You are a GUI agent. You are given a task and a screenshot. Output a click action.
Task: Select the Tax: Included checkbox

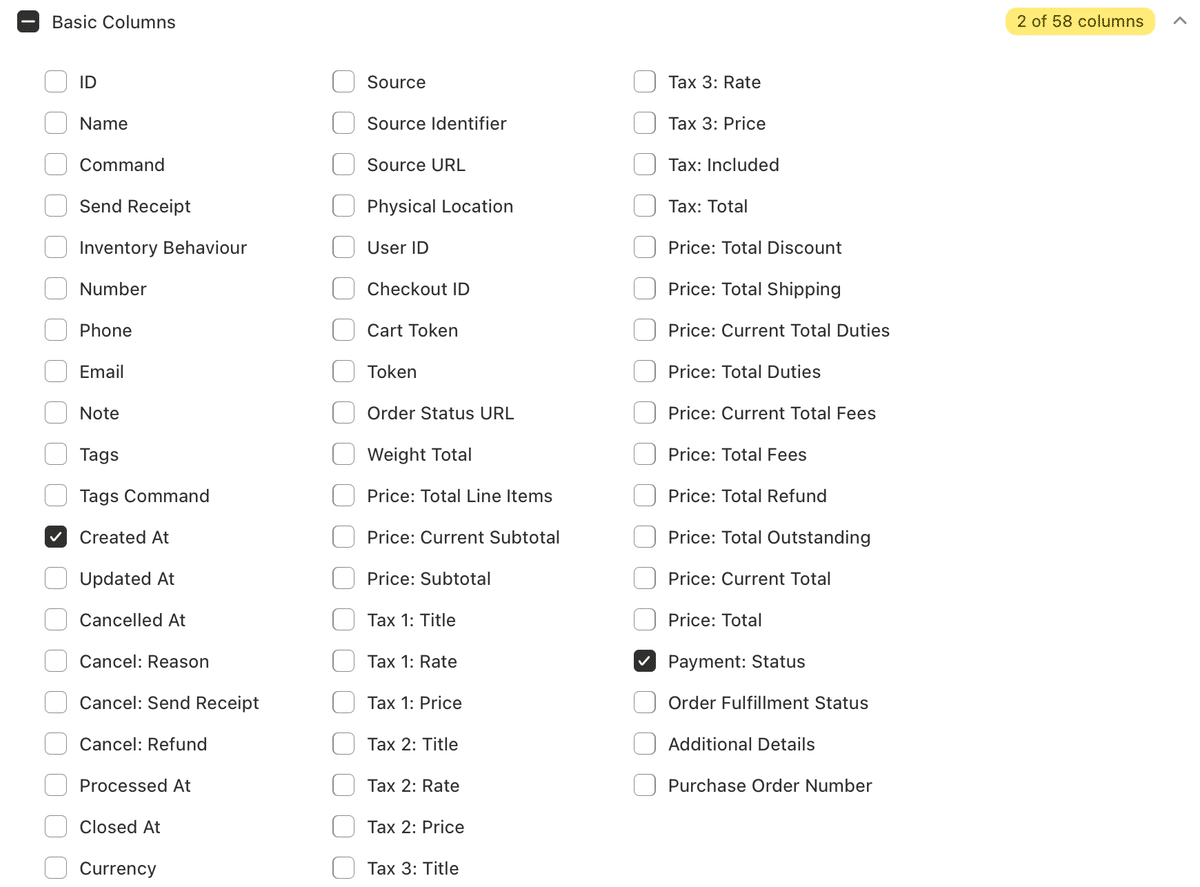tap(645, 165)
